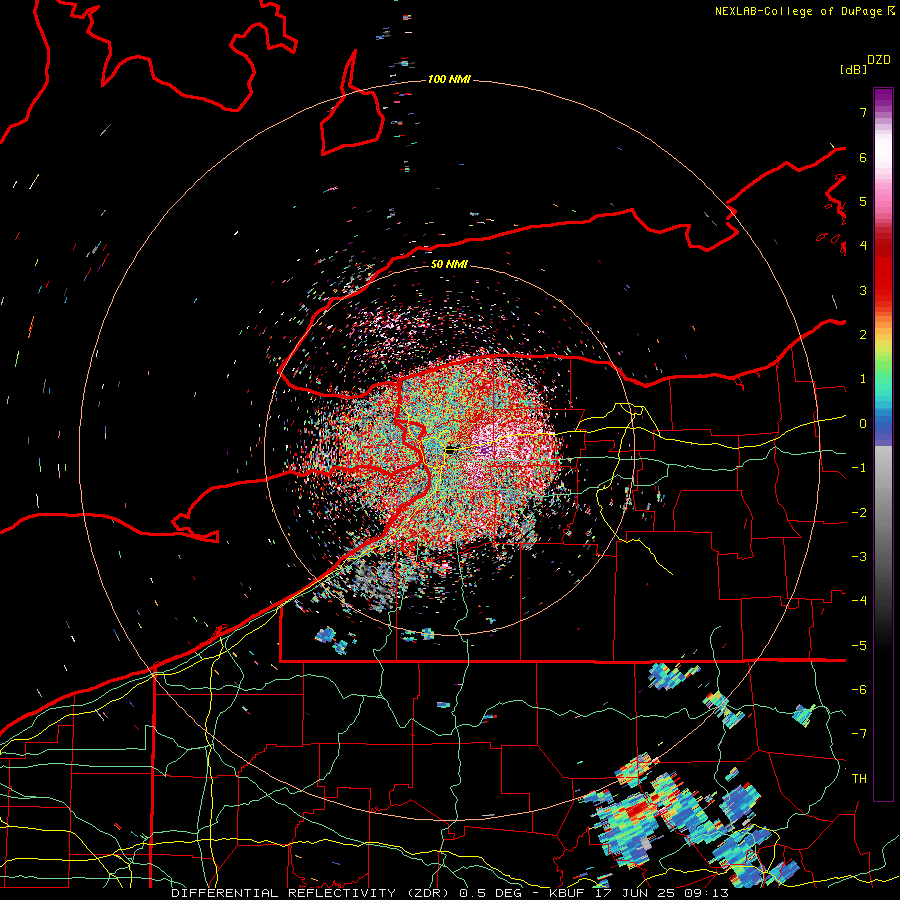The height and width of the screenshot is (900, 900).
Task: Click the 0 value on the color scale
Action: coord(863,424)
